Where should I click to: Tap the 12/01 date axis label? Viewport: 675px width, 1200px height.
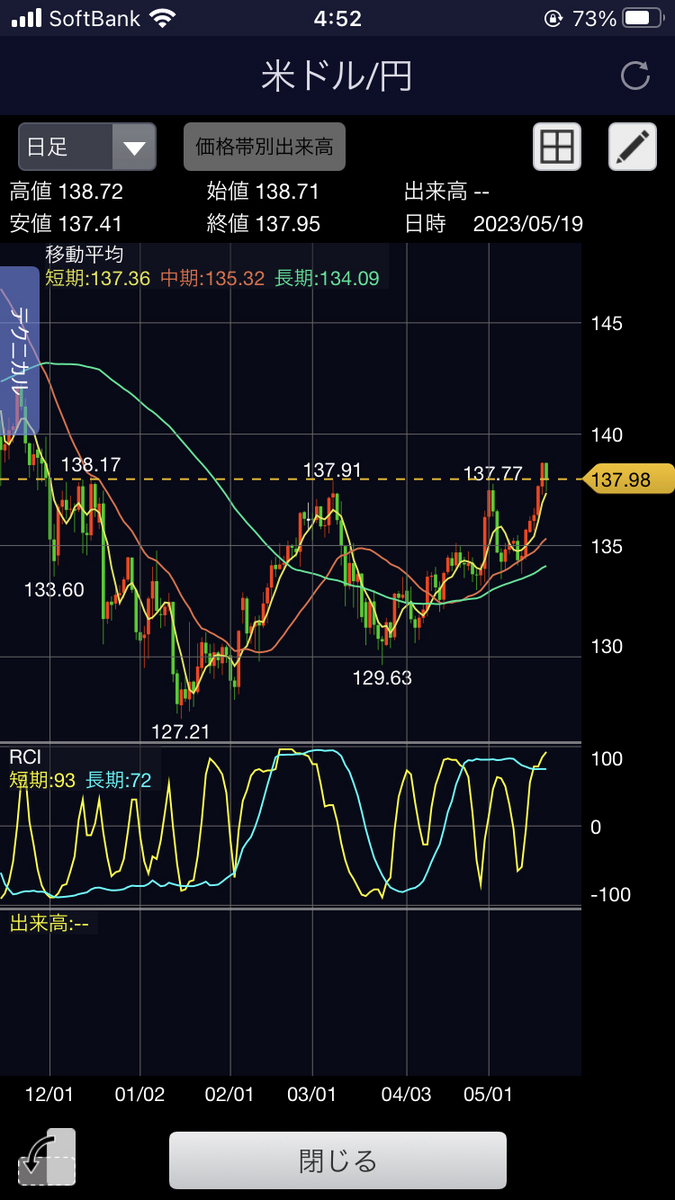point(48,1094)
